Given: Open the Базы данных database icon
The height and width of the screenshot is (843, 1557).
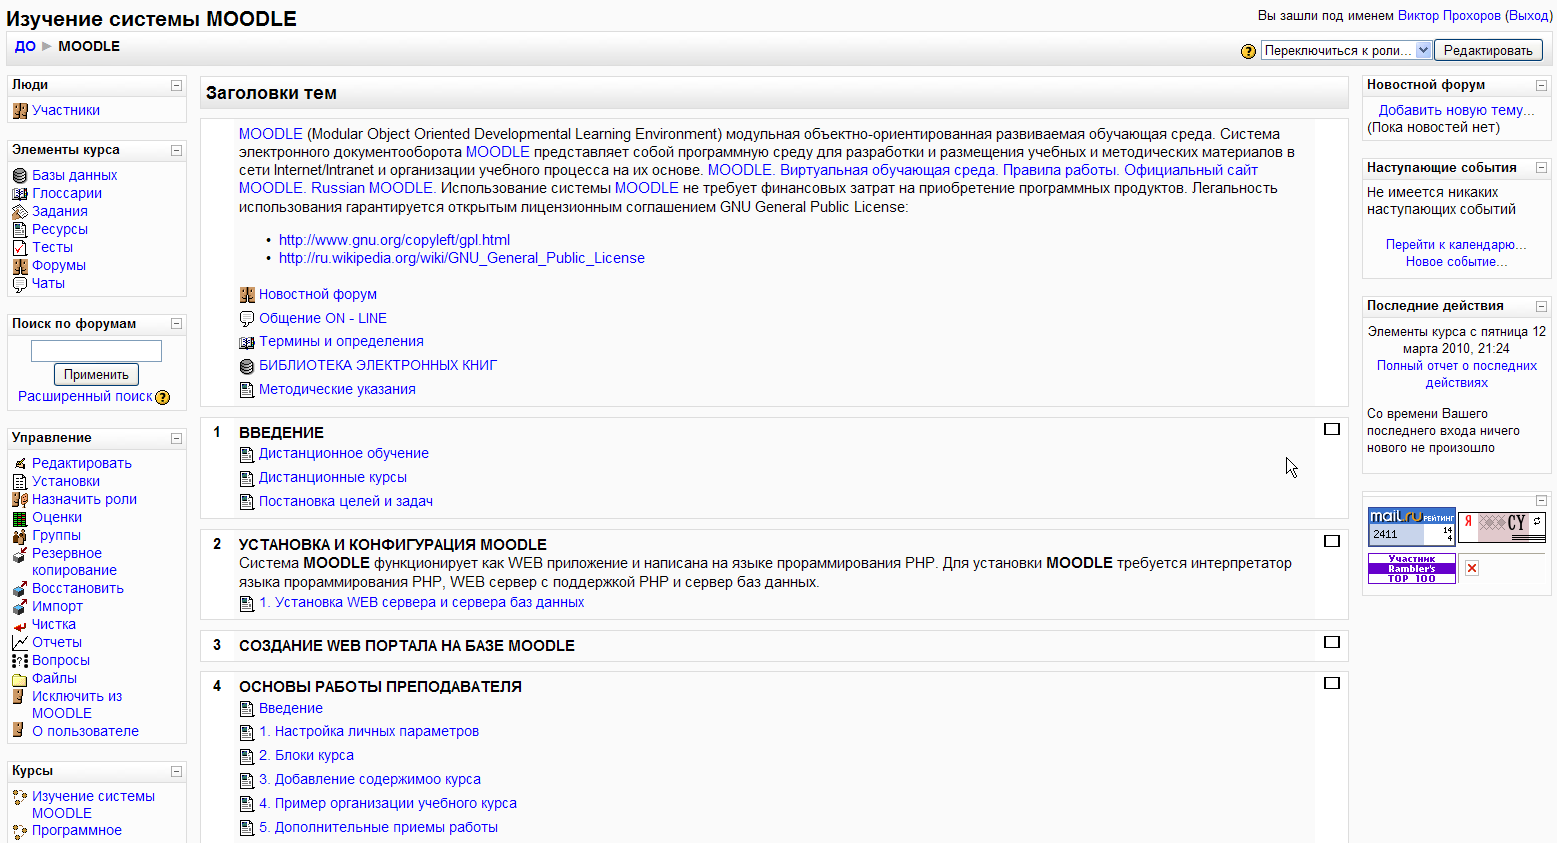Looking at the screenshot, I should tap(20, 176).
